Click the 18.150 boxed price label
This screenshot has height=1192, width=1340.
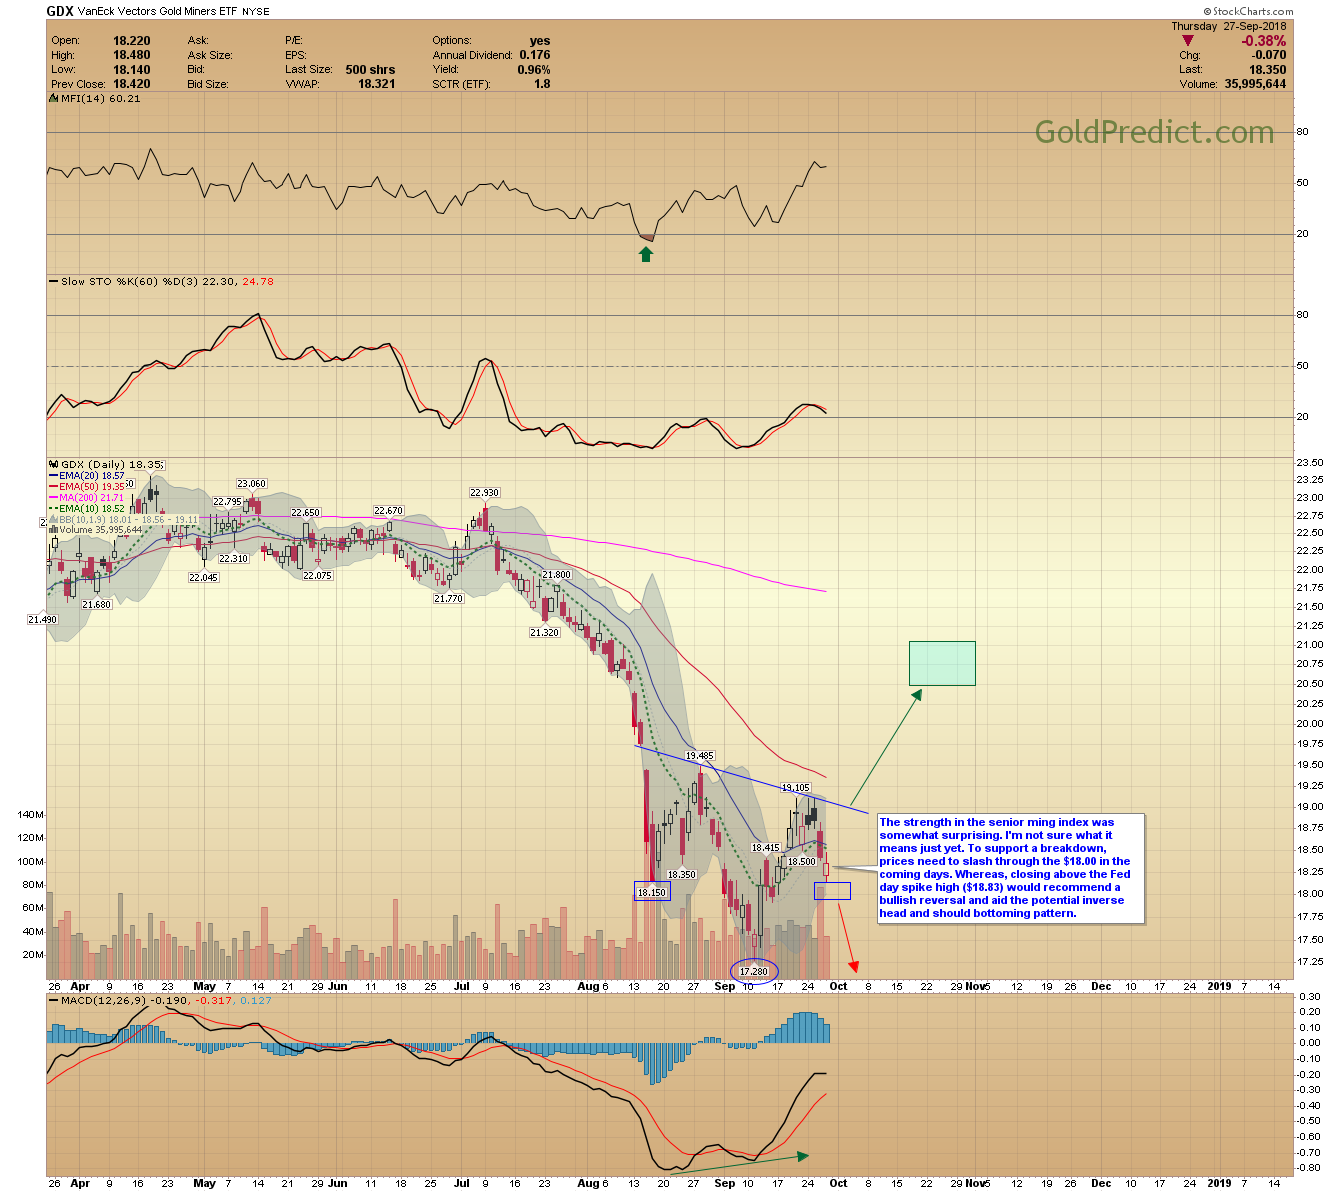point(652,892)
